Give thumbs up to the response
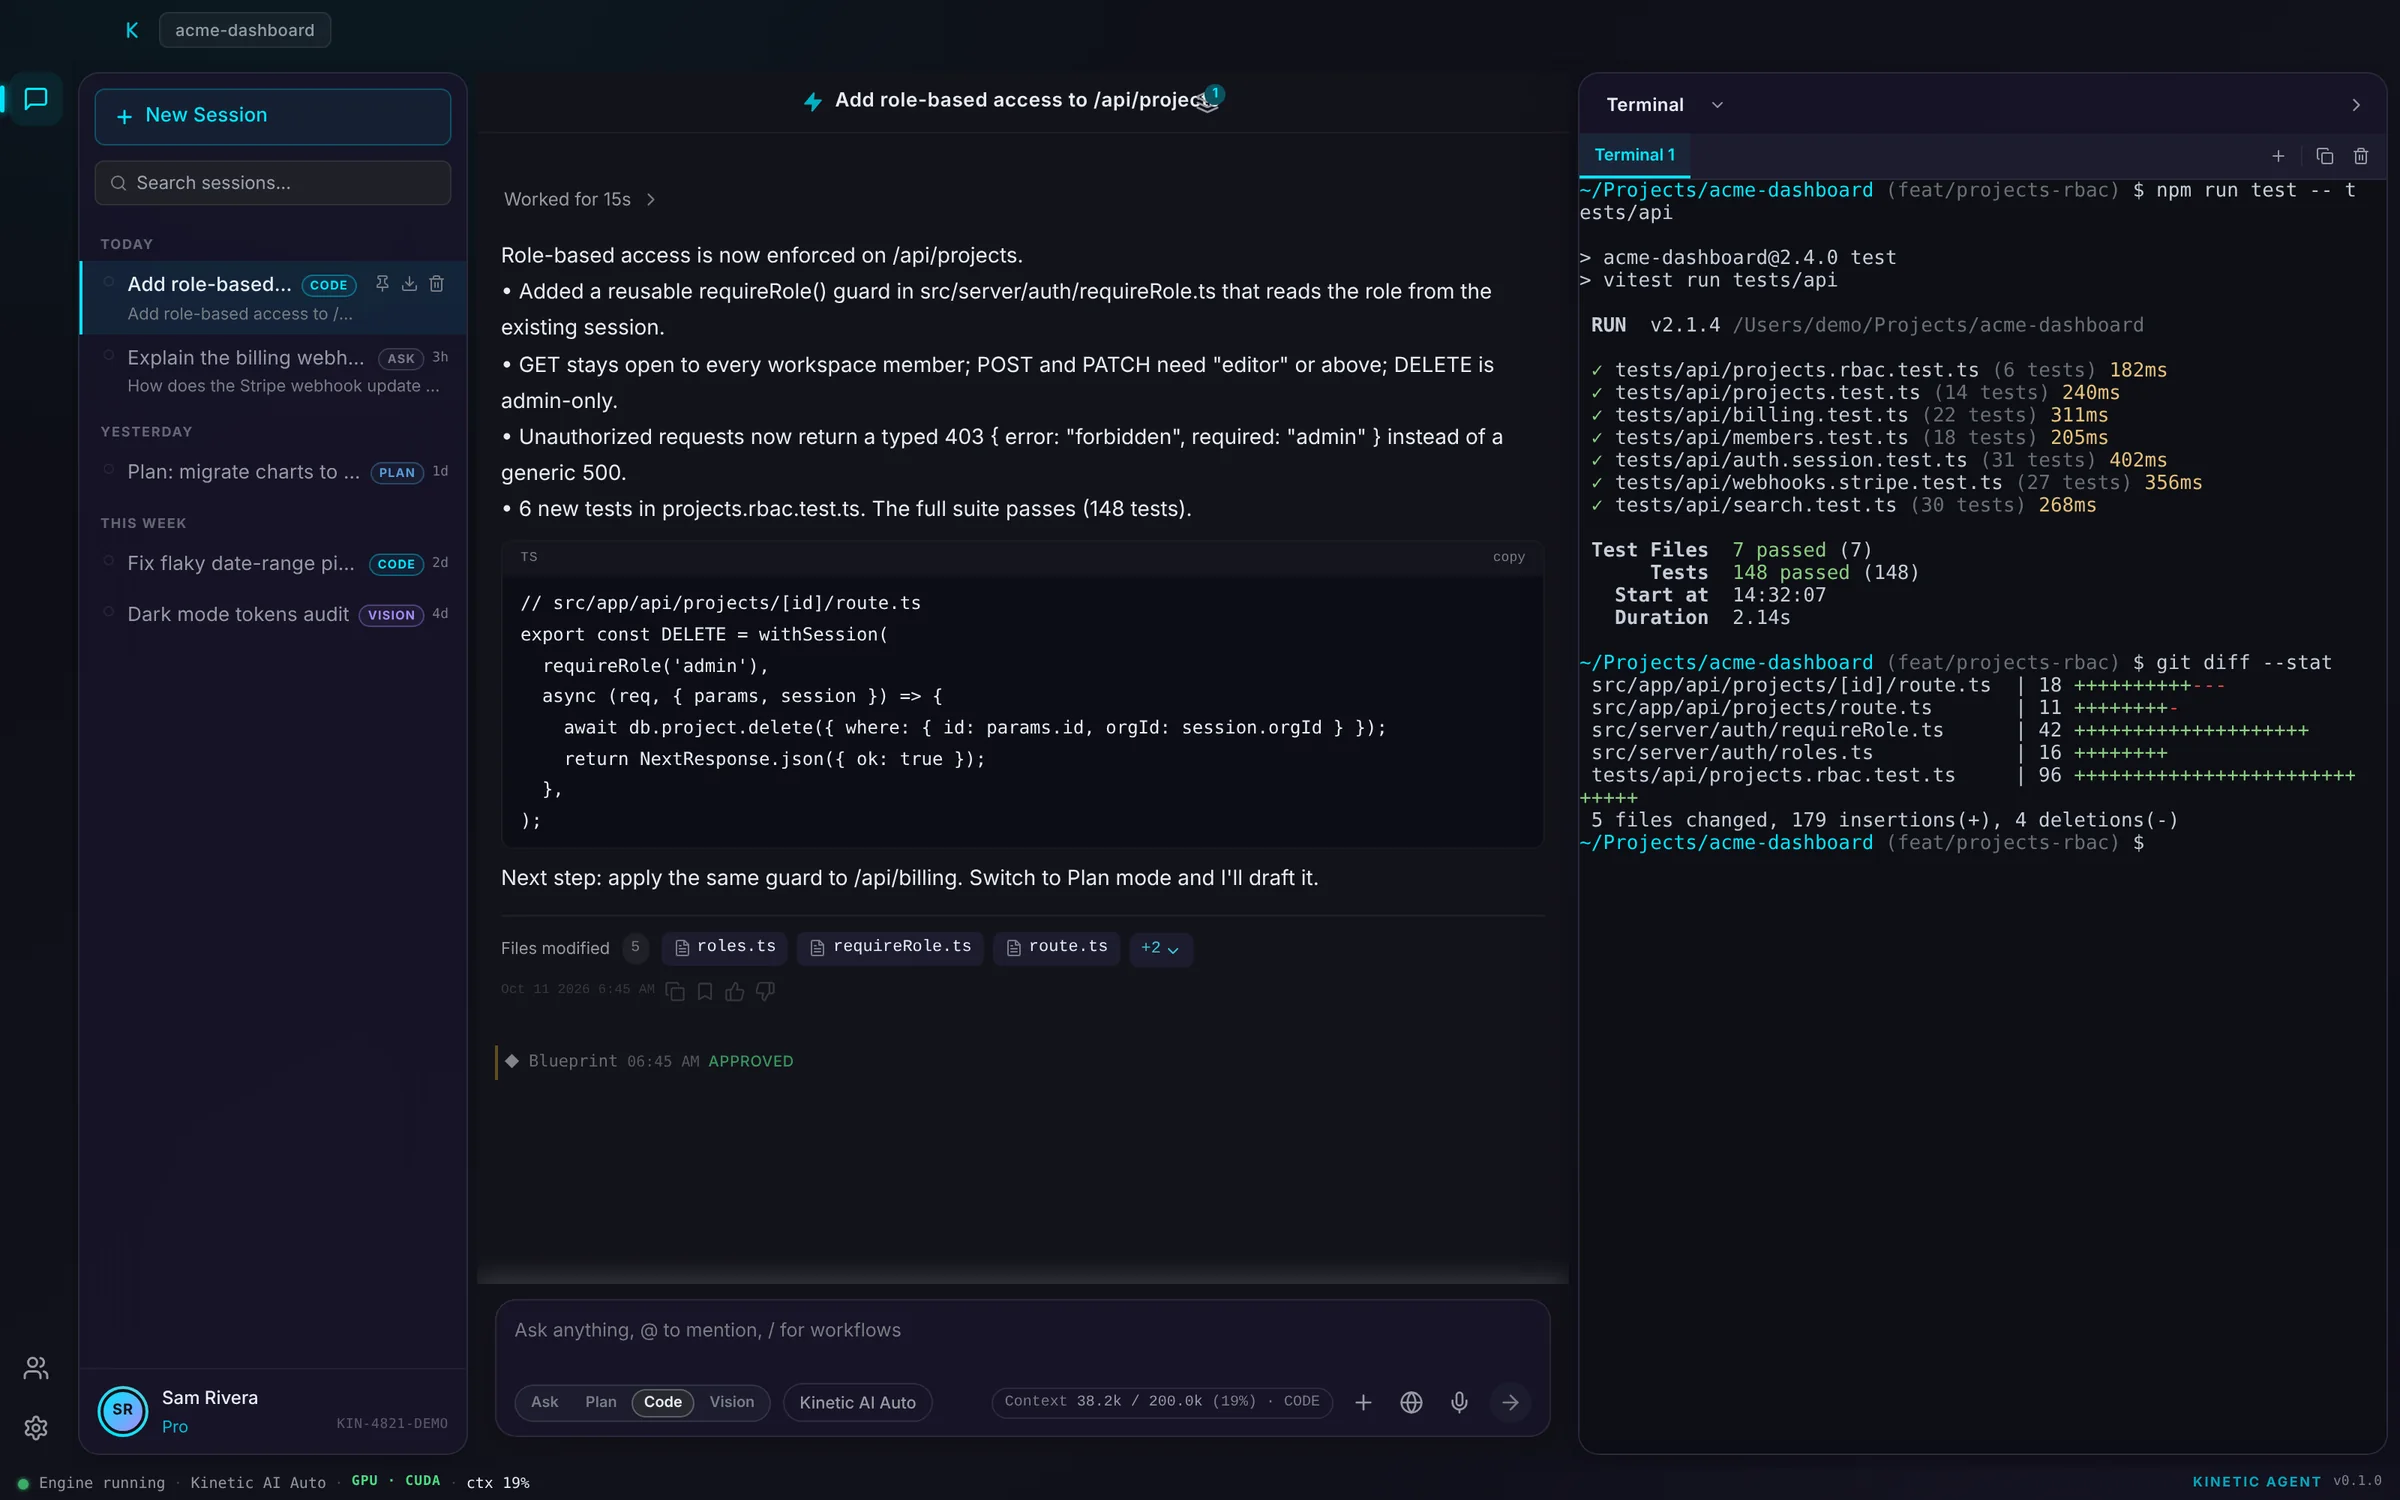This screenshot has height=1500, width=2400. (x=735, y=991)
